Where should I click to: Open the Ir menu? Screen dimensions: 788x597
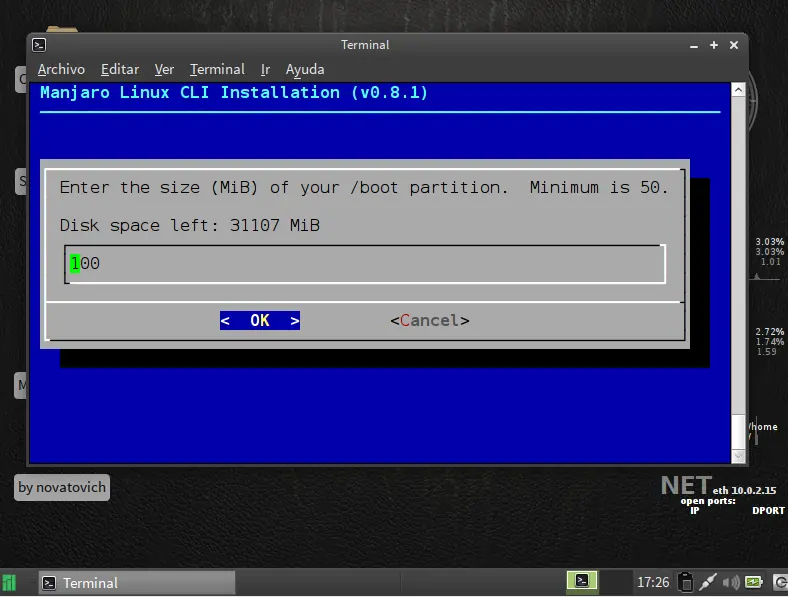click(265, 69)
